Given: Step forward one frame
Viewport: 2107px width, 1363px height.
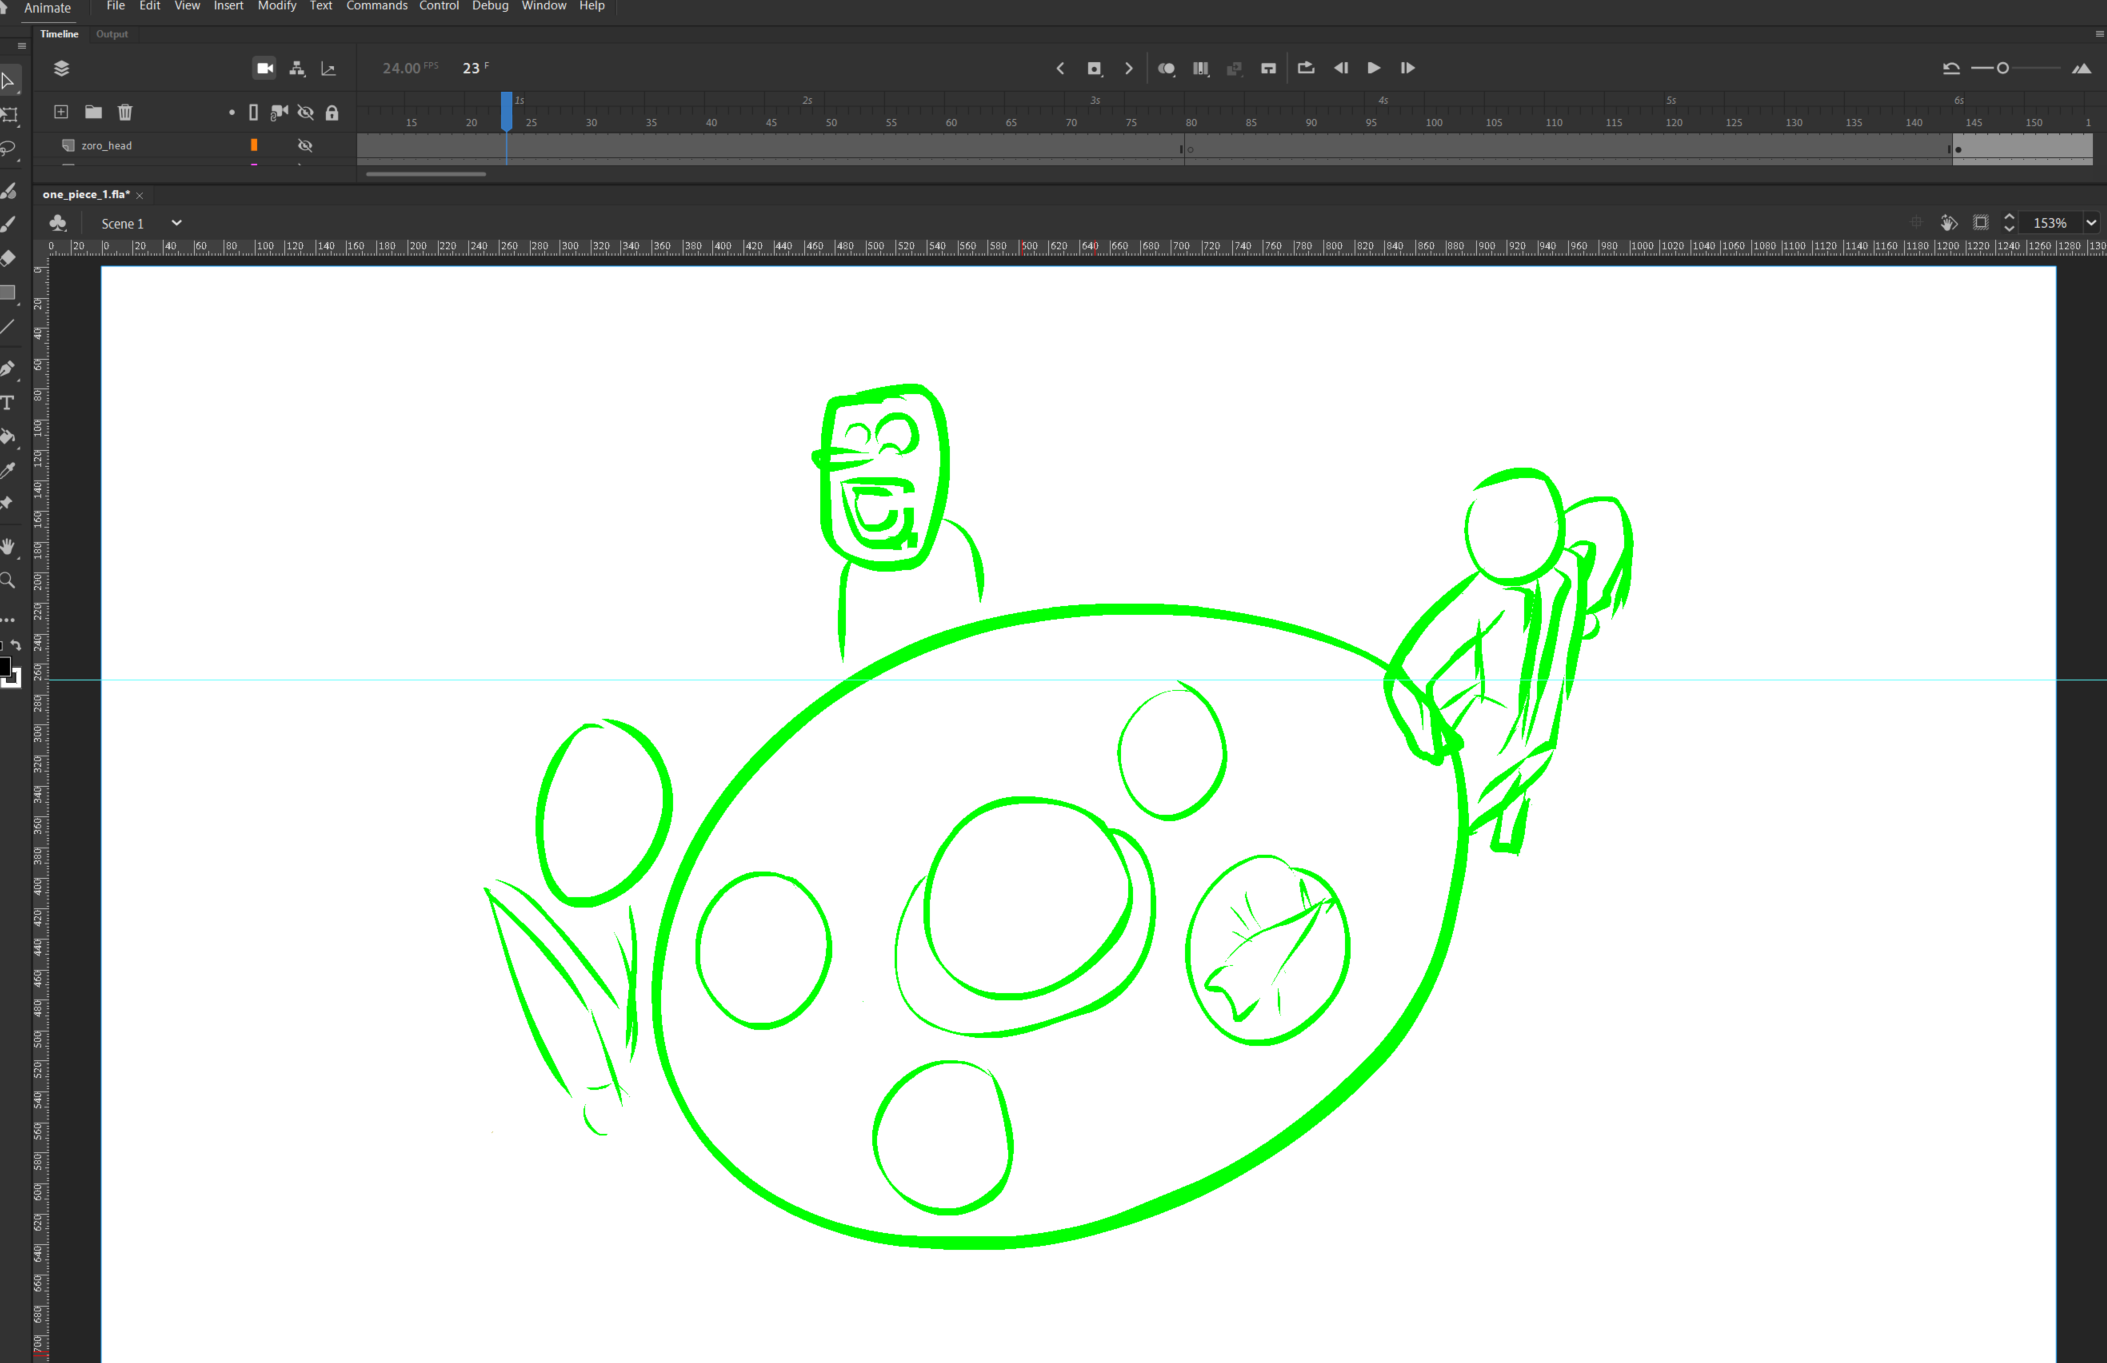Looking at the screenshot, I should point(1407,68).
